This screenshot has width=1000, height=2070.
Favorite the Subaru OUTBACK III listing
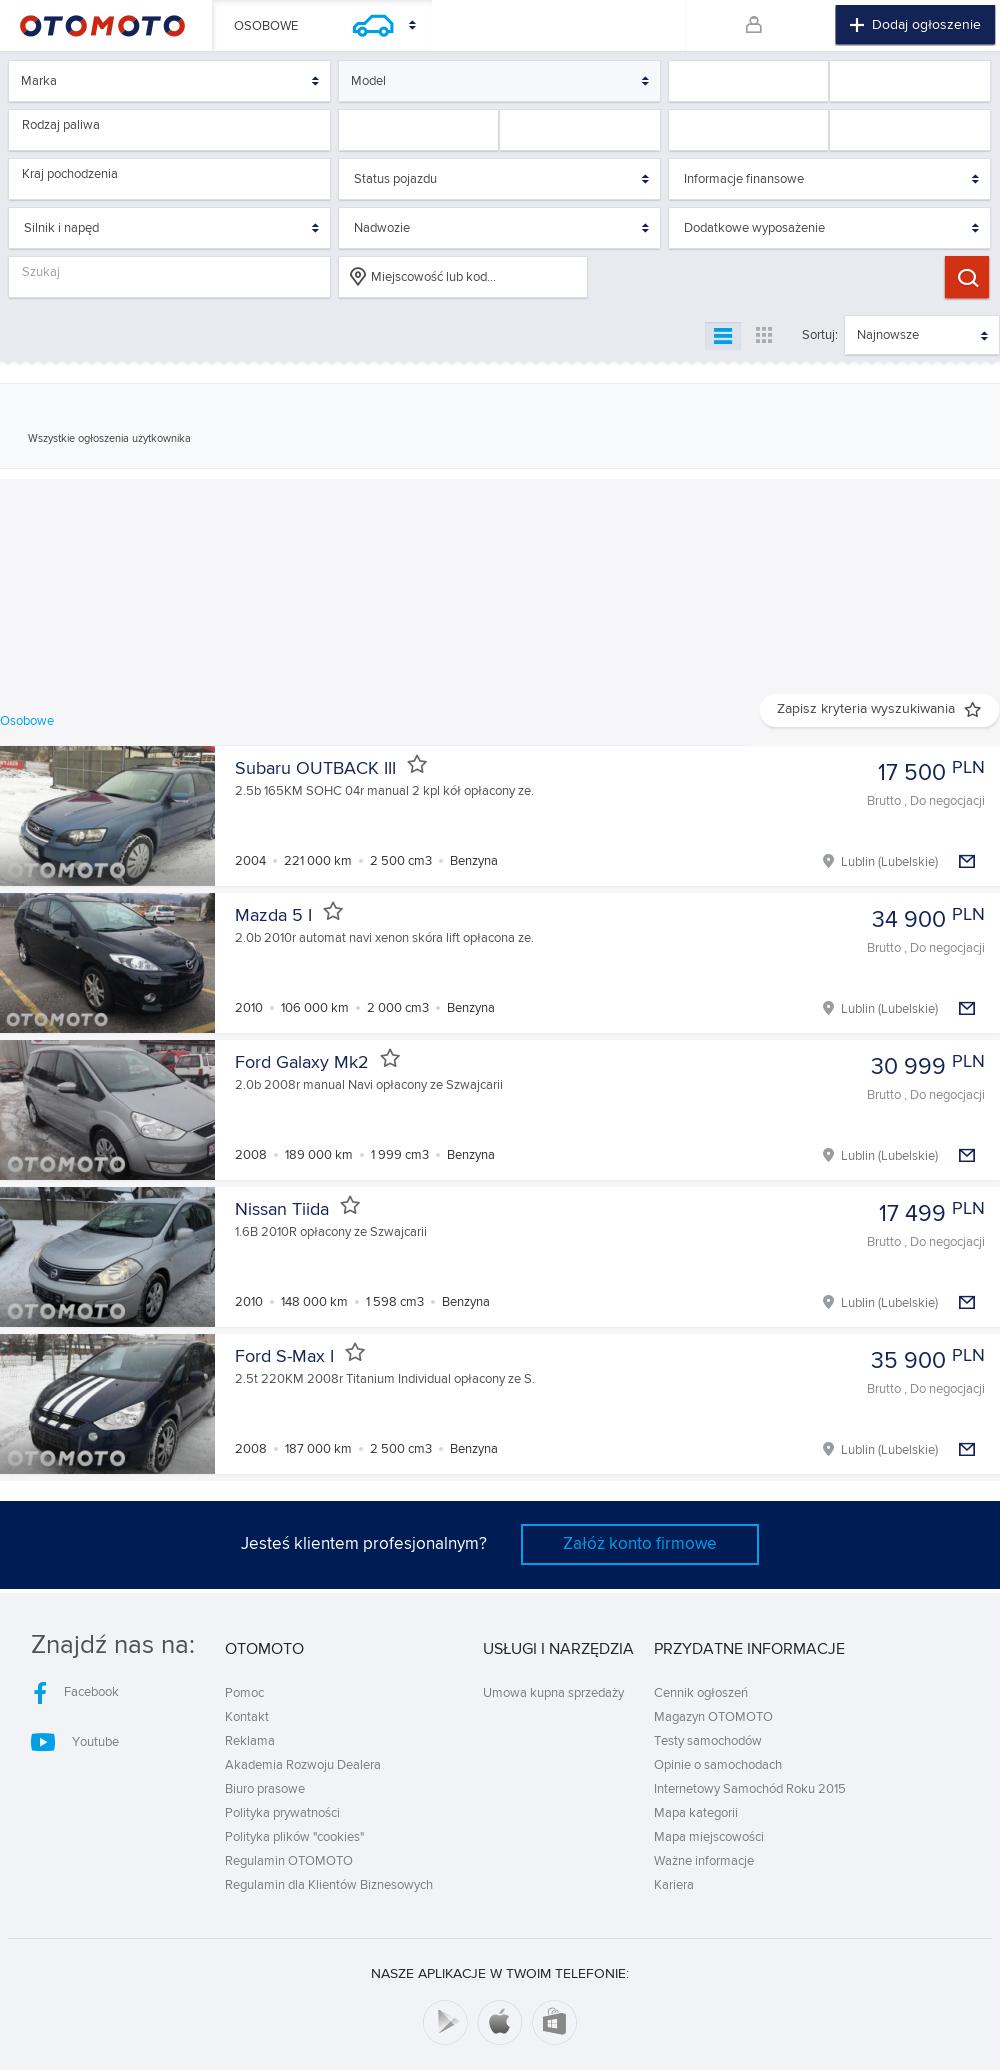tap(417, 765)
